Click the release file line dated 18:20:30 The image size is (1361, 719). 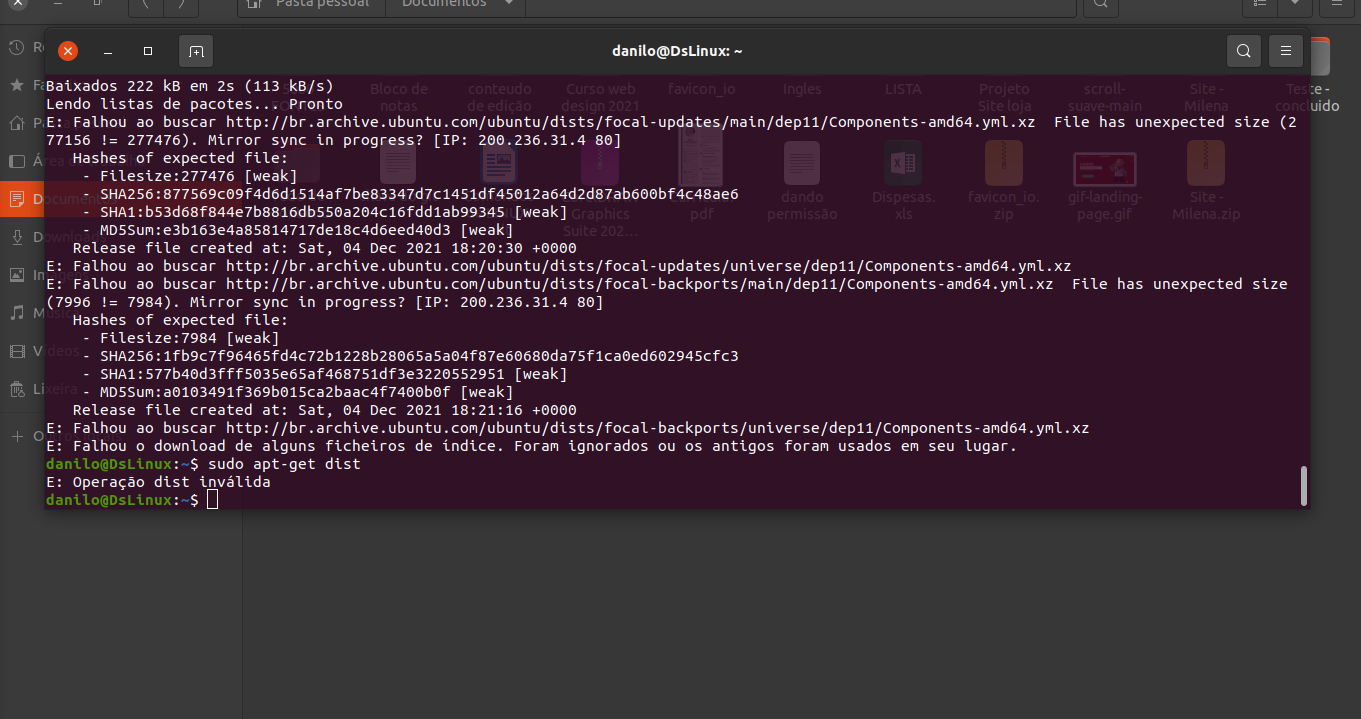(x=325, y=248)
